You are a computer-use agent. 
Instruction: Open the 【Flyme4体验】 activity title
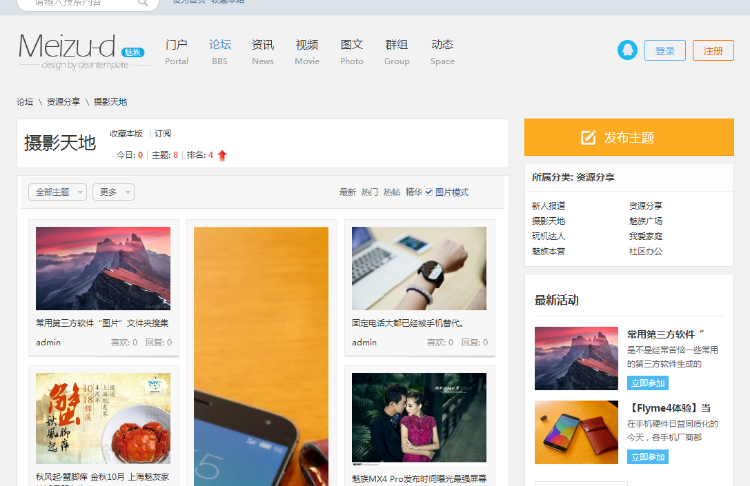coord(669,408)
